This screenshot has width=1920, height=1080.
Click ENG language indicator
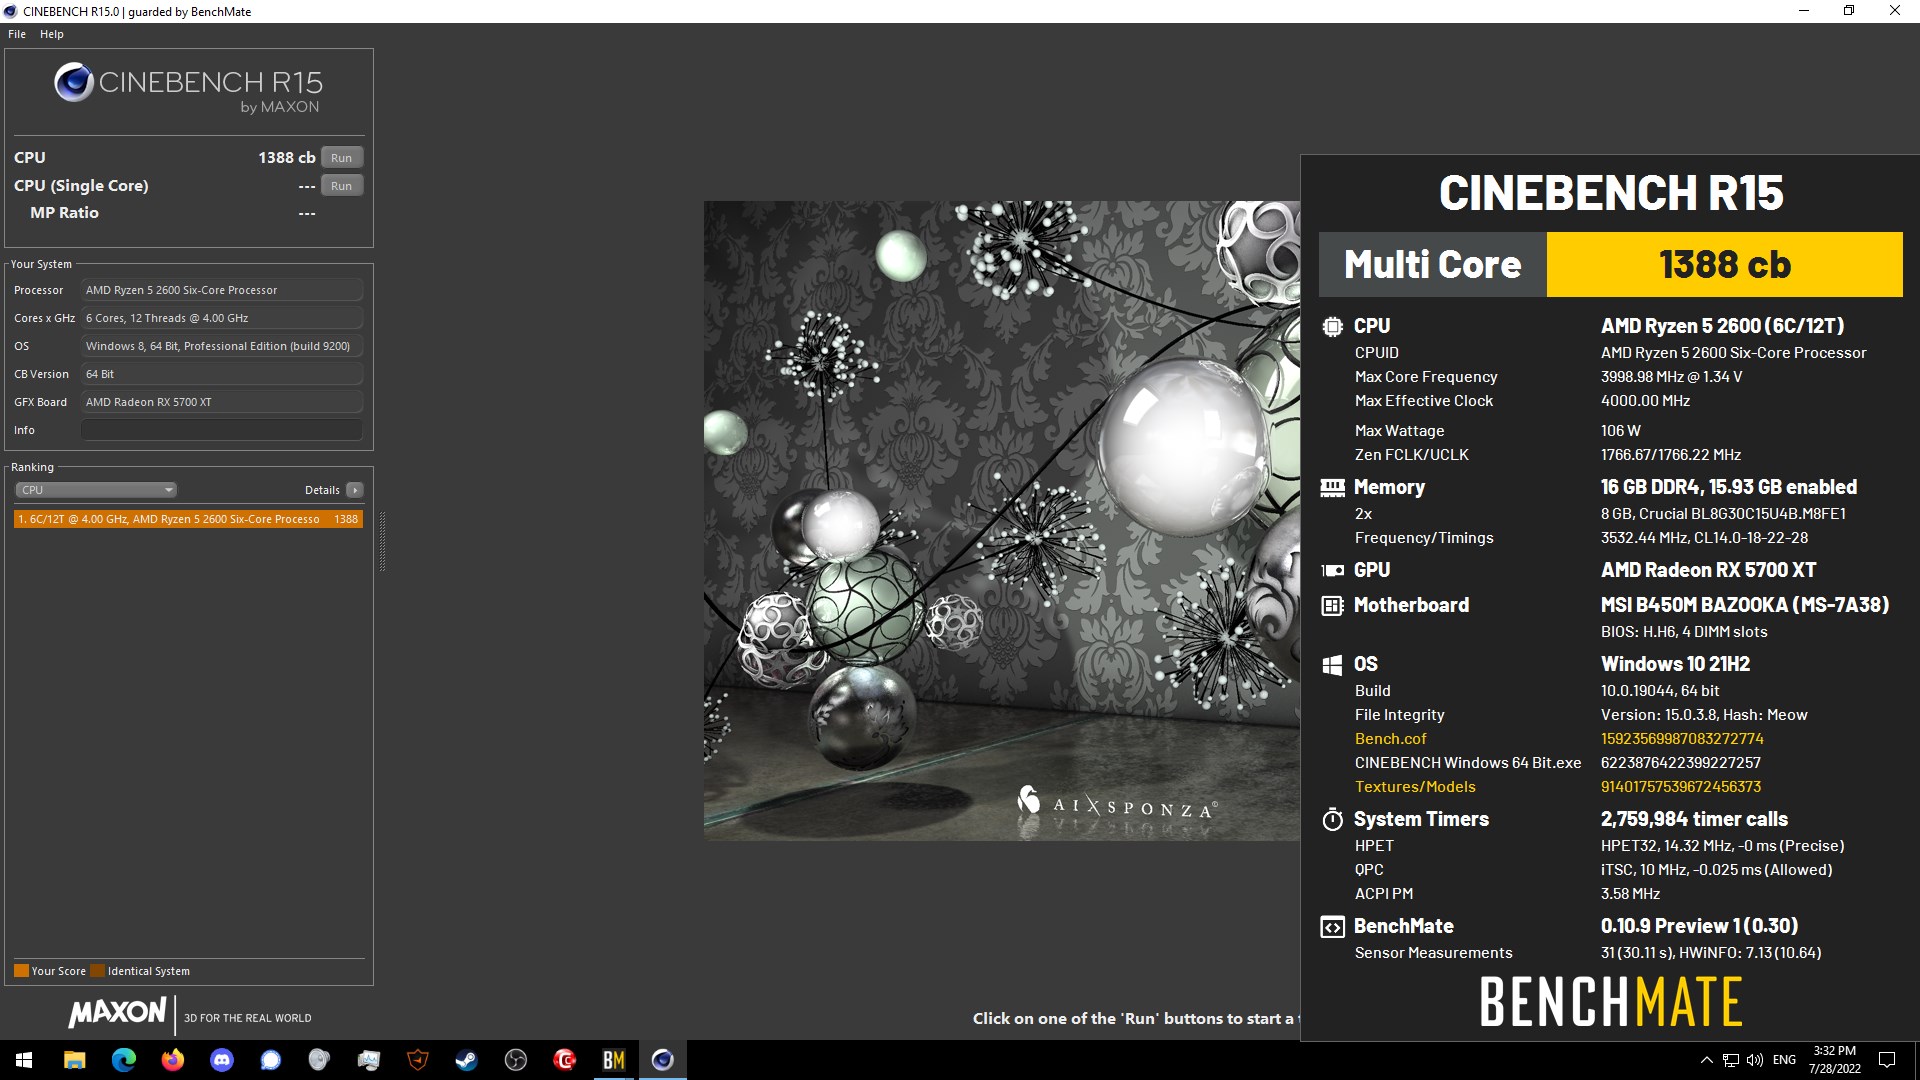pyautogui.click(x=1784, y=1060)
